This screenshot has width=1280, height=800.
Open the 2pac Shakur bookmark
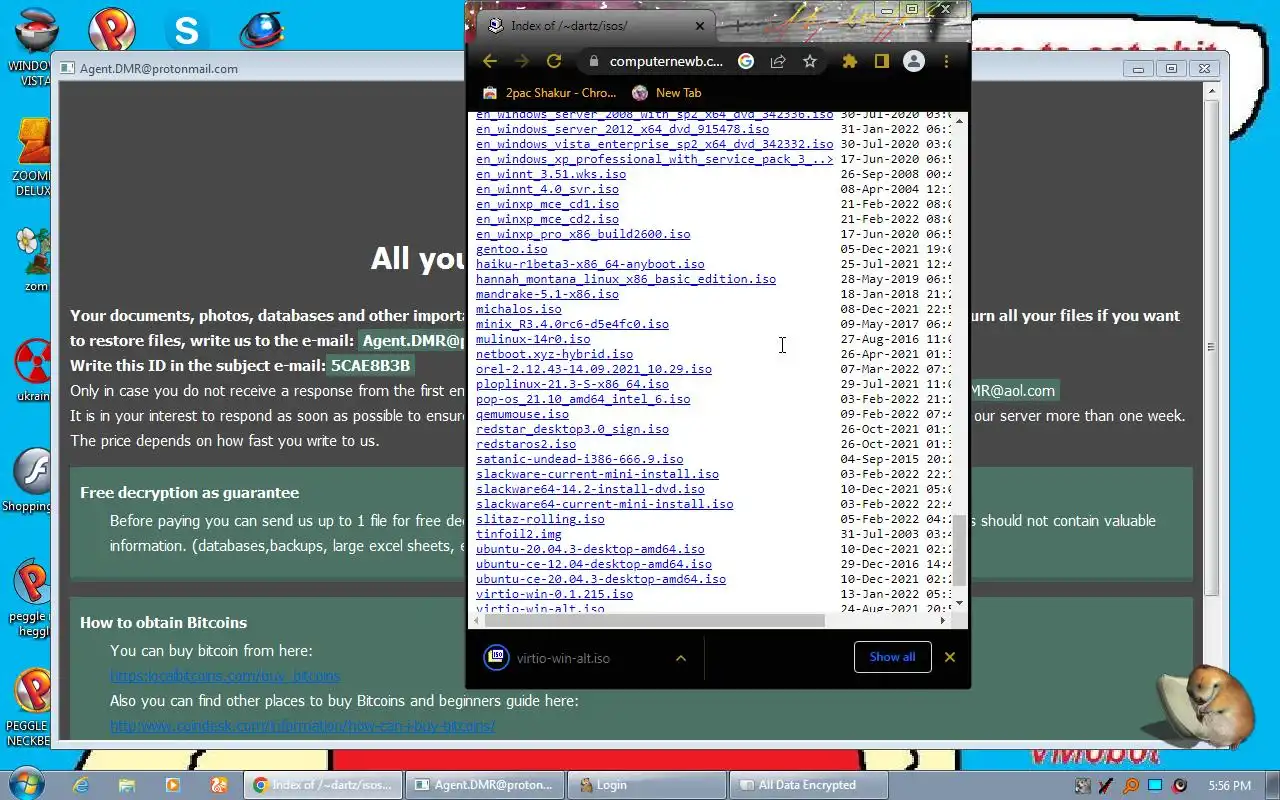point(549,92)
